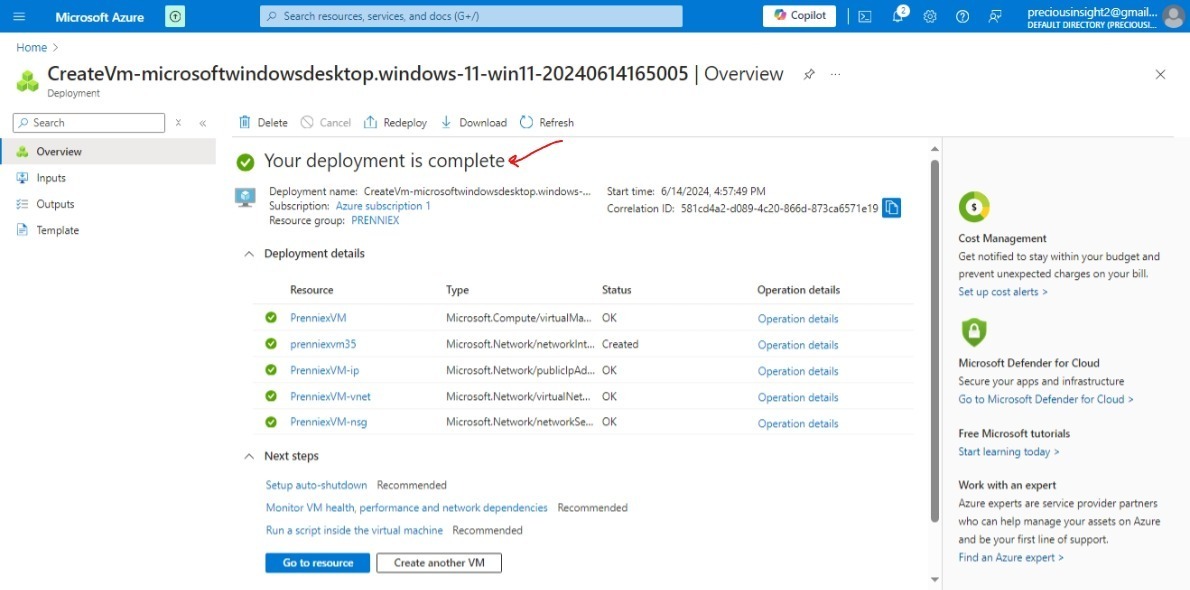View Operation details for PrennieXVM
The image size is (1190, 590).
coord(798,319)
